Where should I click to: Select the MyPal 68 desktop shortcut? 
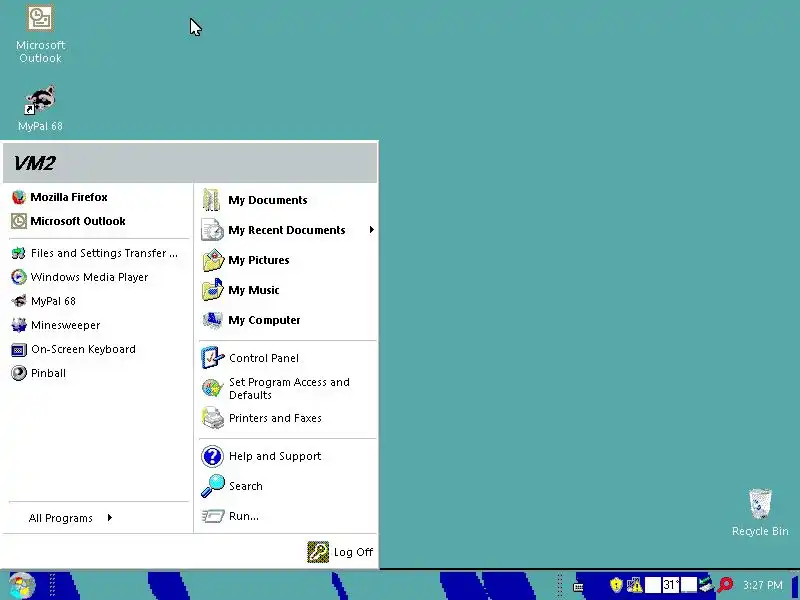point(40,108)
